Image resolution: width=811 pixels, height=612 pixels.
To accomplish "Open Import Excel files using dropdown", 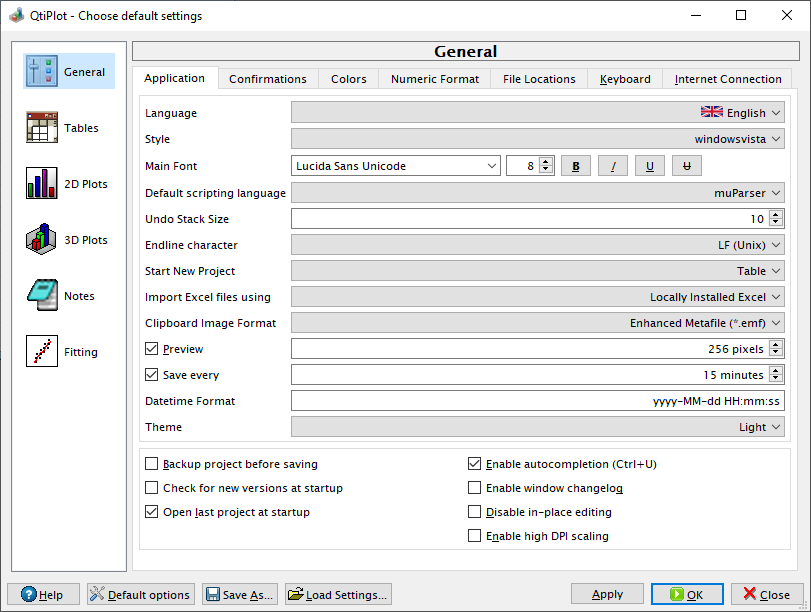I will point(537,297).
